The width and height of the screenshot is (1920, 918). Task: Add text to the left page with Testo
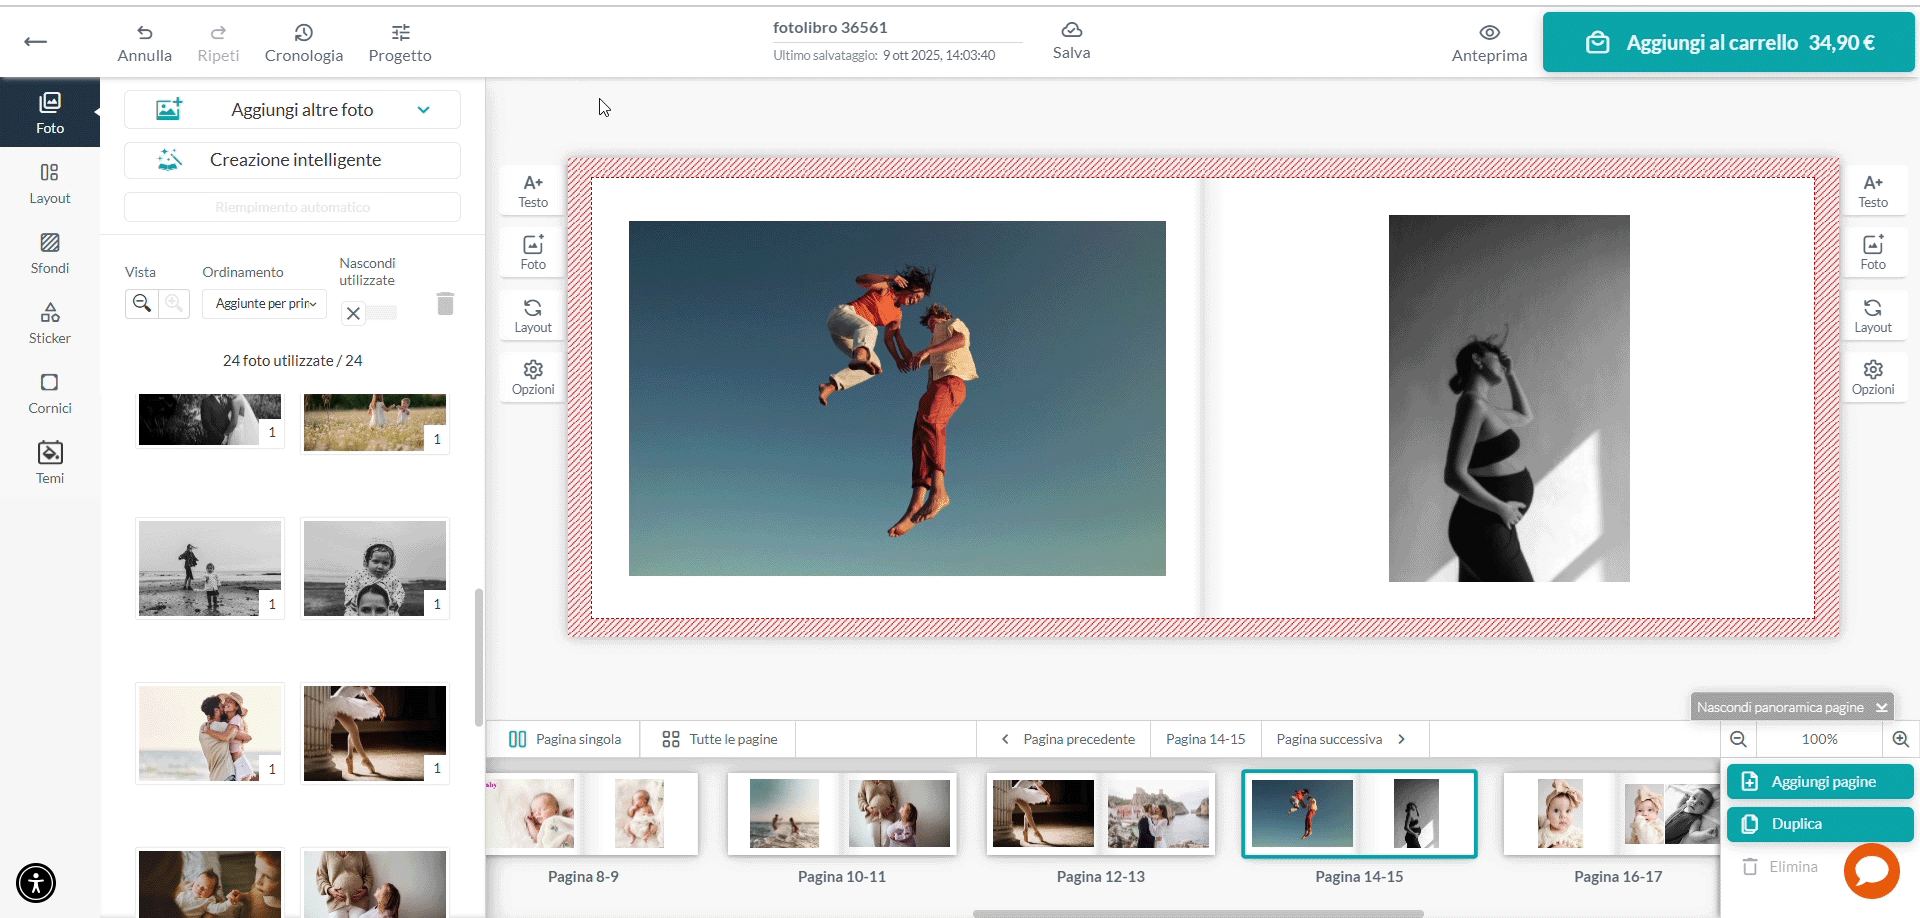click(533, 191)
